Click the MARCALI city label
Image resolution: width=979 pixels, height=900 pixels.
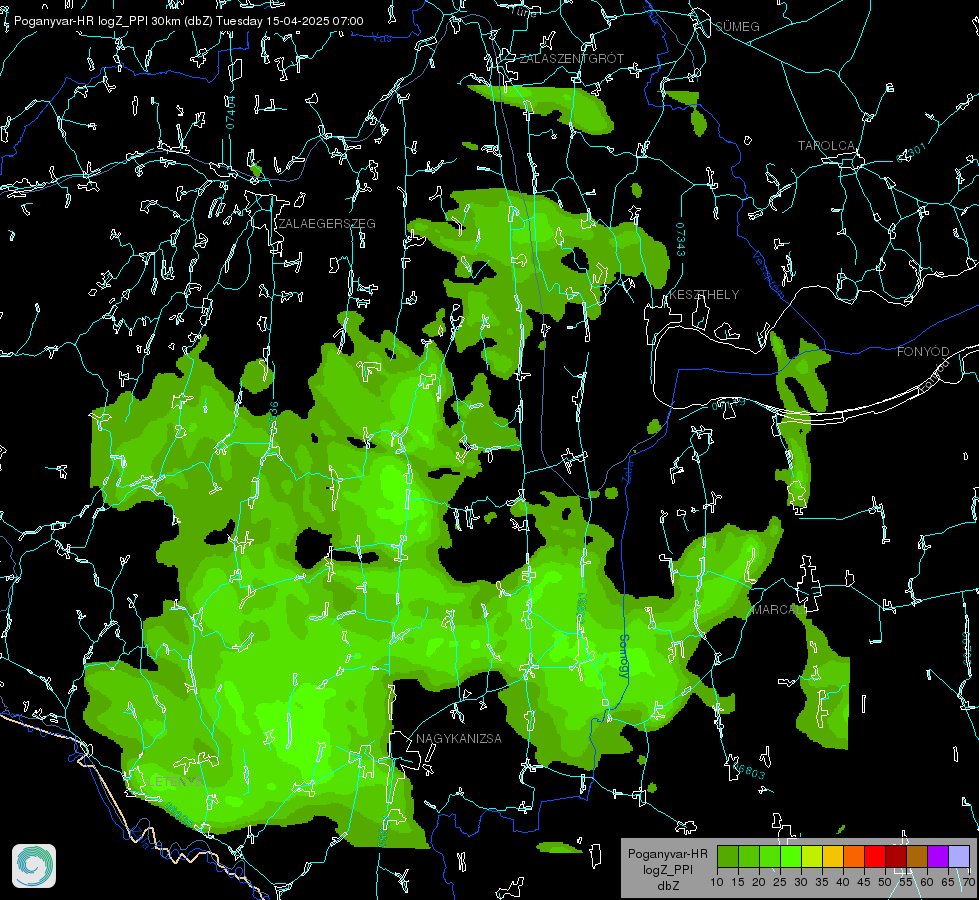779,610
